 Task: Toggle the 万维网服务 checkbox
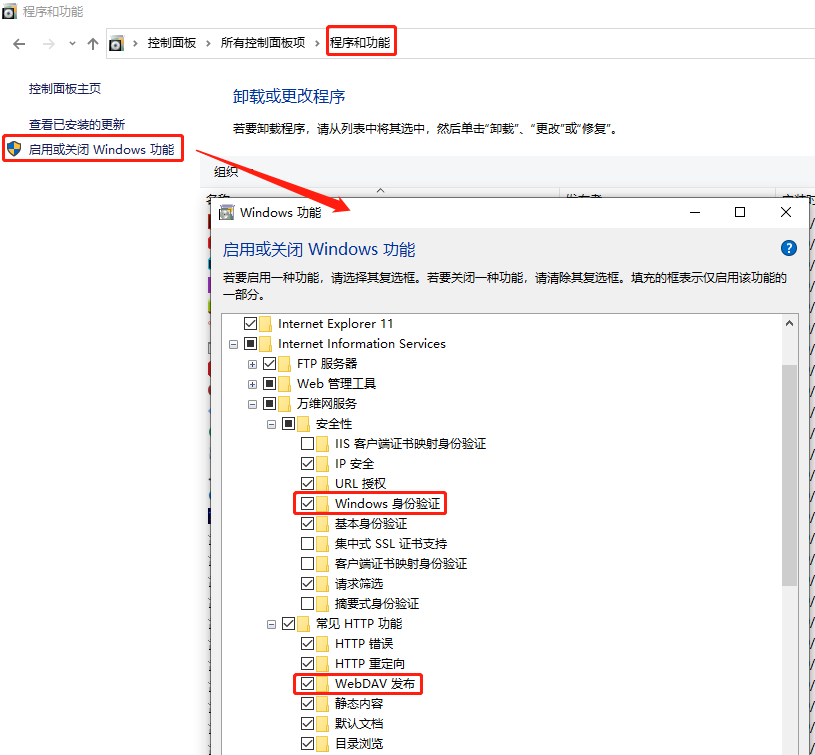(x=269, y=404)
